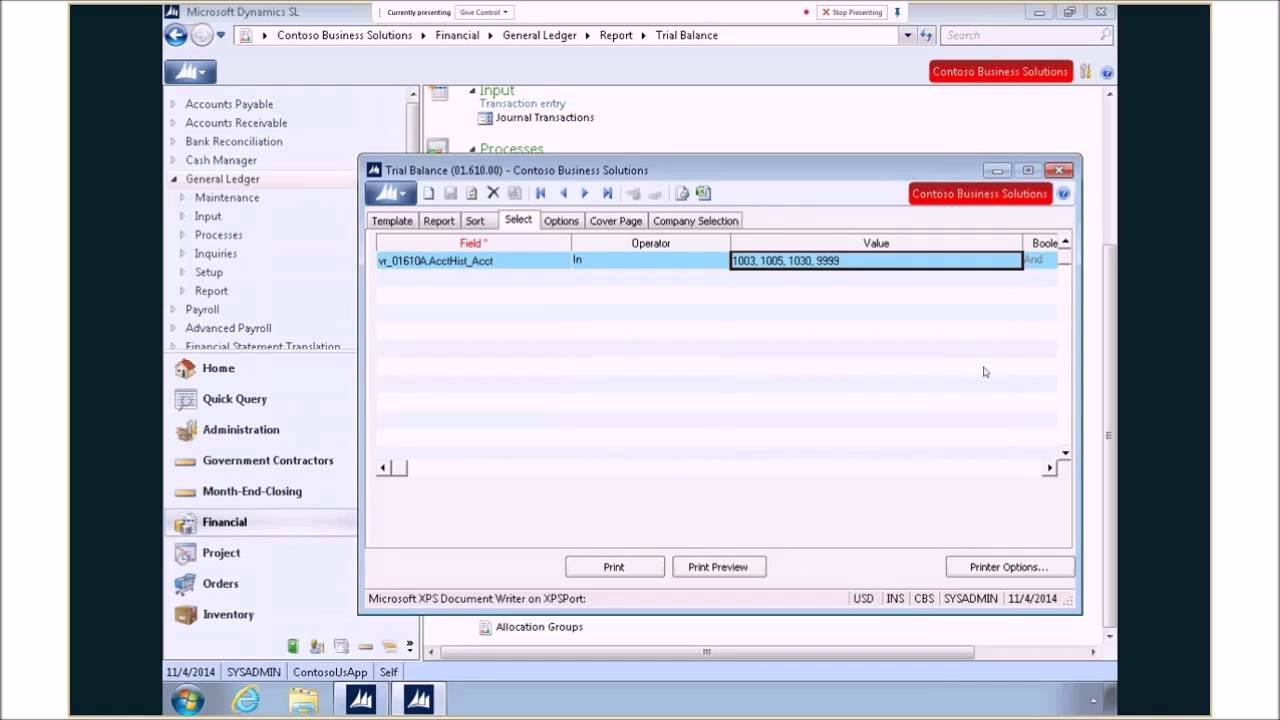Go to the next record

tap(585, 193)
